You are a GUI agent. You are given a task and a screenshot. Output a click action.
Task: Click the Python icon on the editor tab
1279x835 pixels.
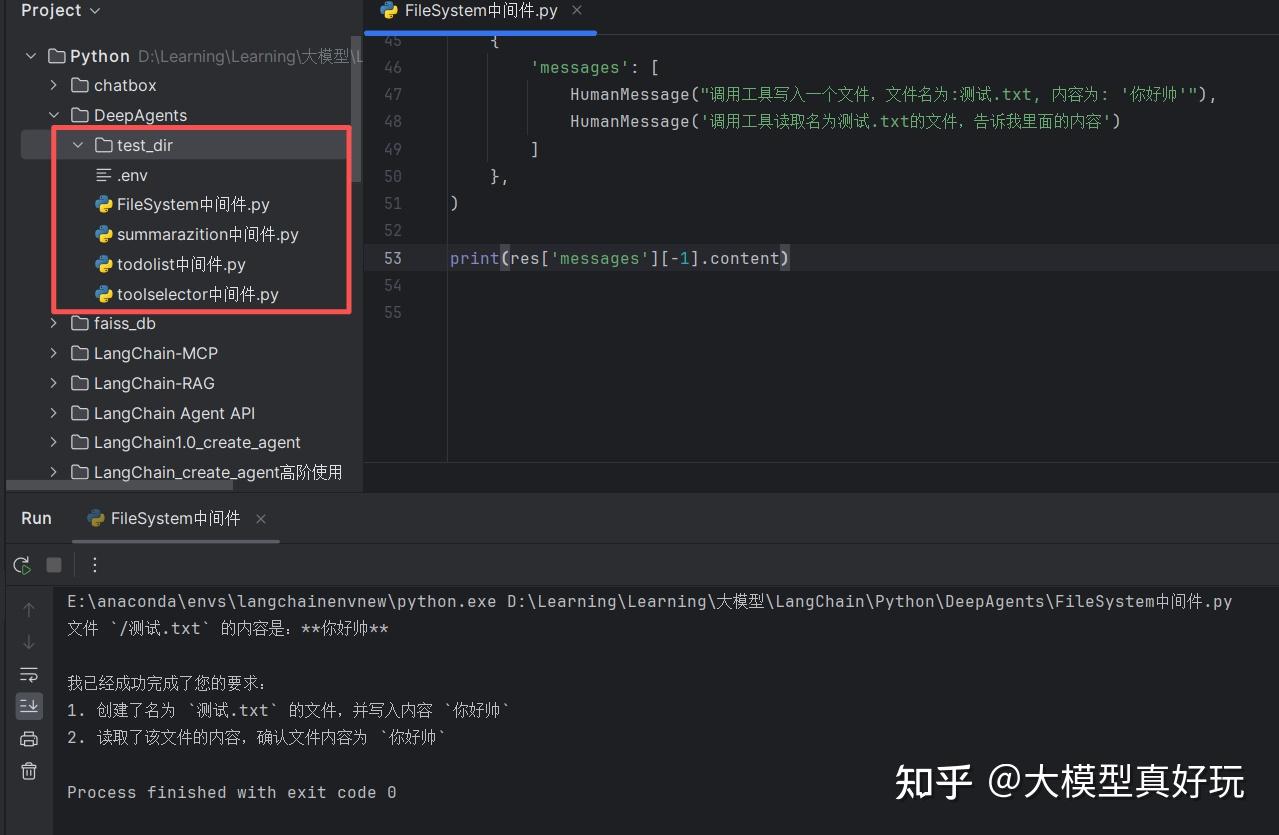[389, 11]
